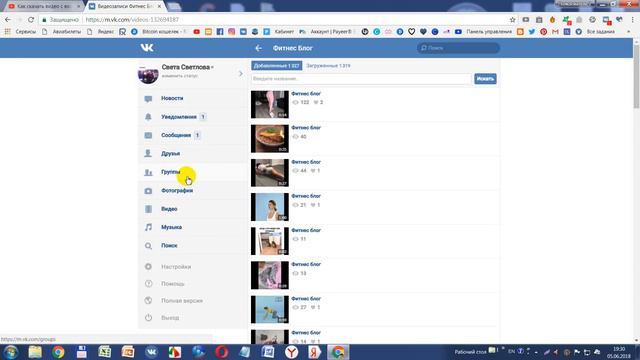Screen dimensions: 640x360
Task: Click the Видео film icon in sidebar
Action: tap(148, 209)
